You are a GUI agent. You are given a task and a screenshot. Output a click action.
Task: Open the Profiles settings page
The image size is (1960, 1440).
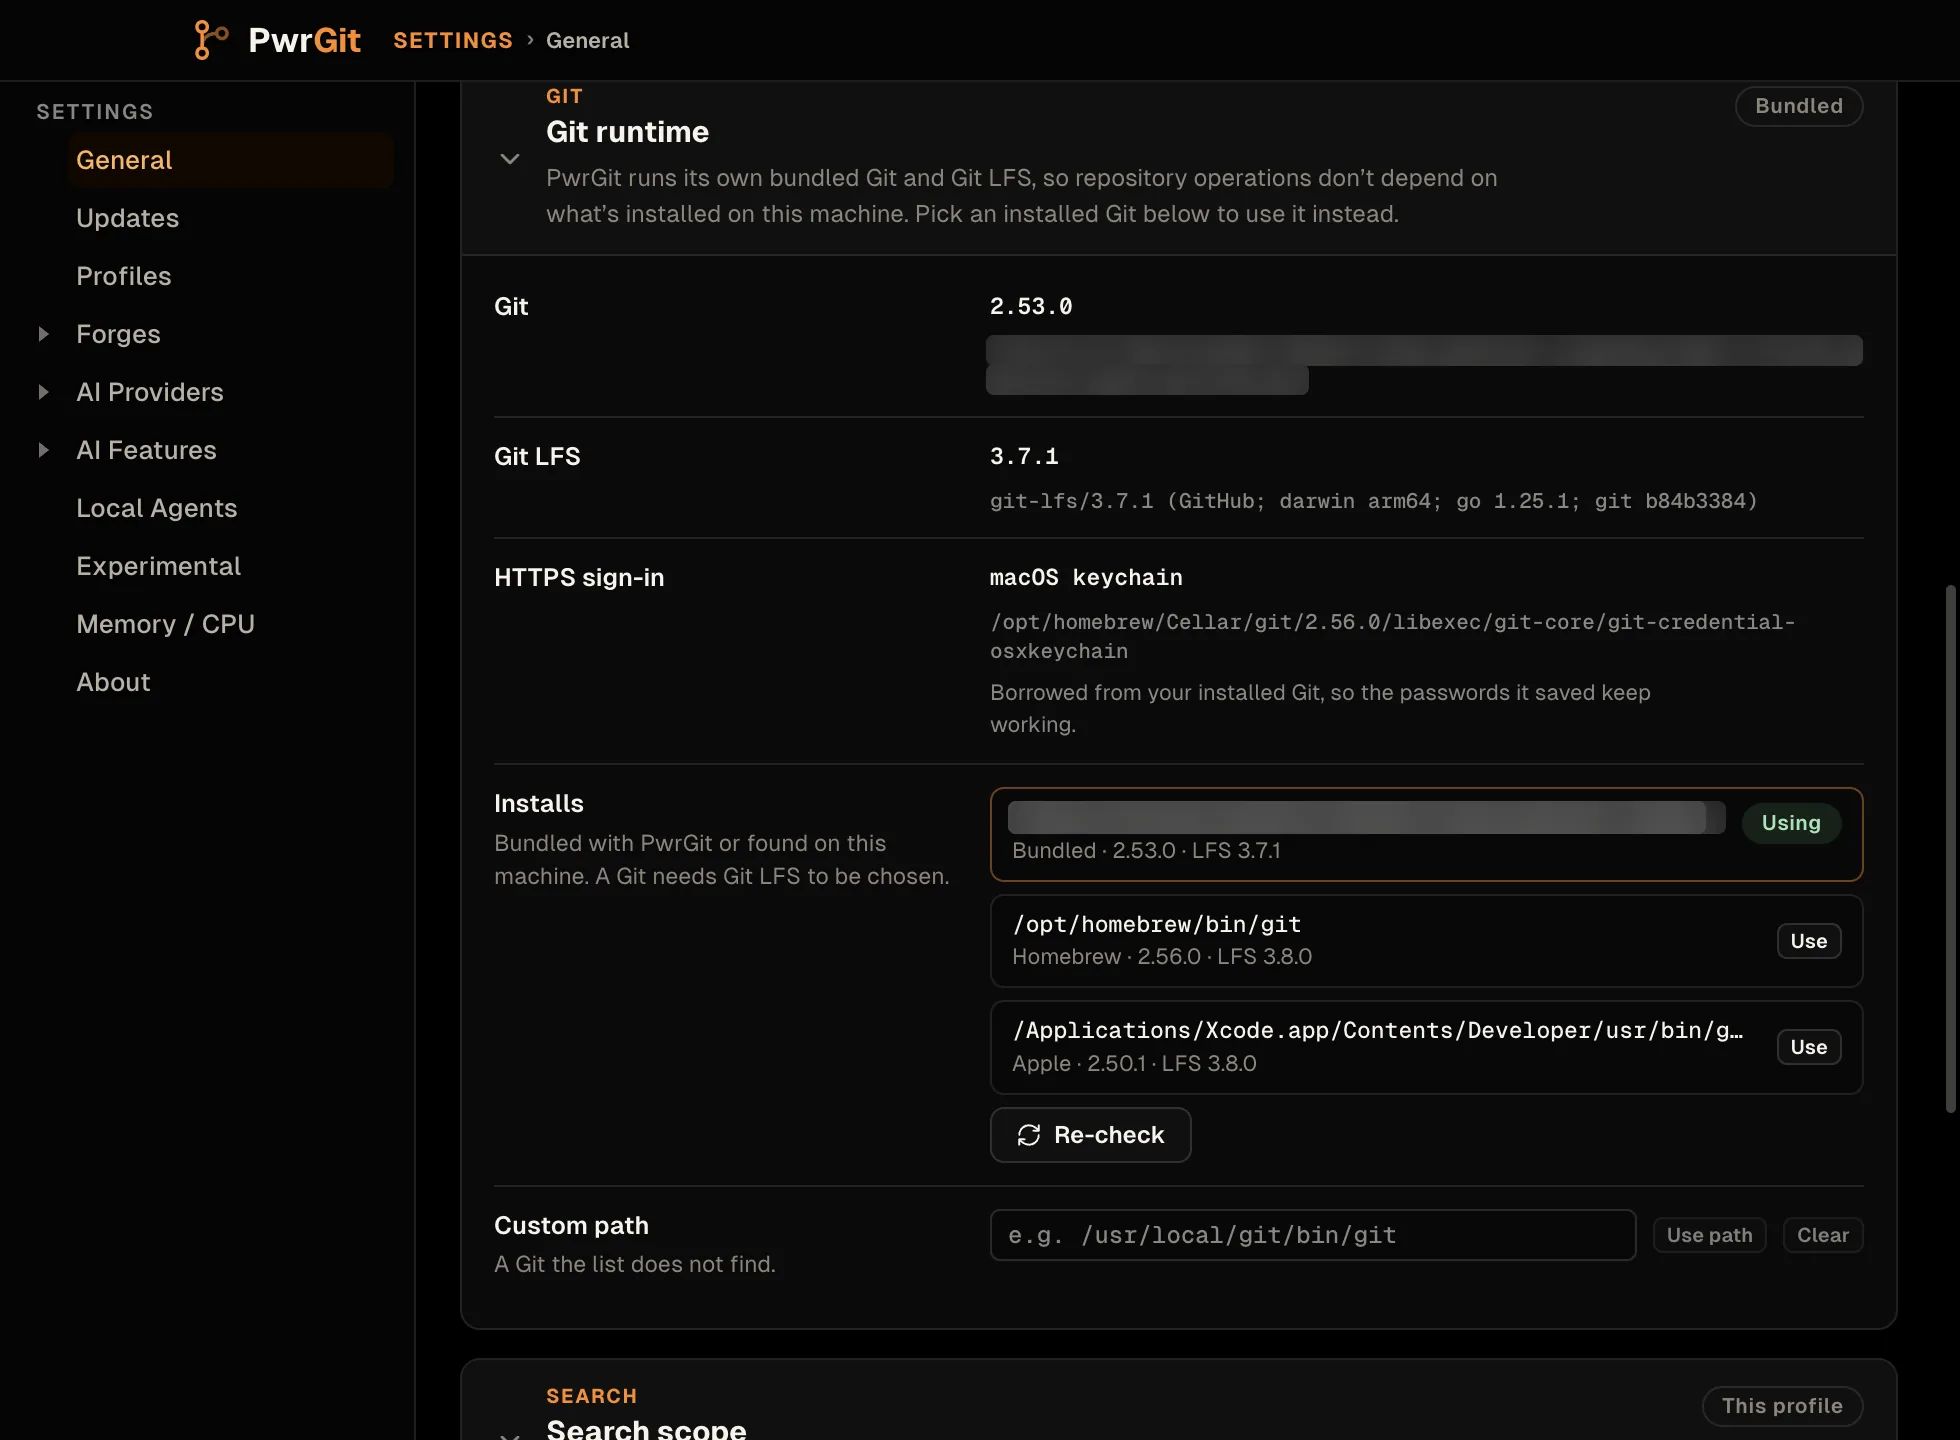click(x=124, y=276)
